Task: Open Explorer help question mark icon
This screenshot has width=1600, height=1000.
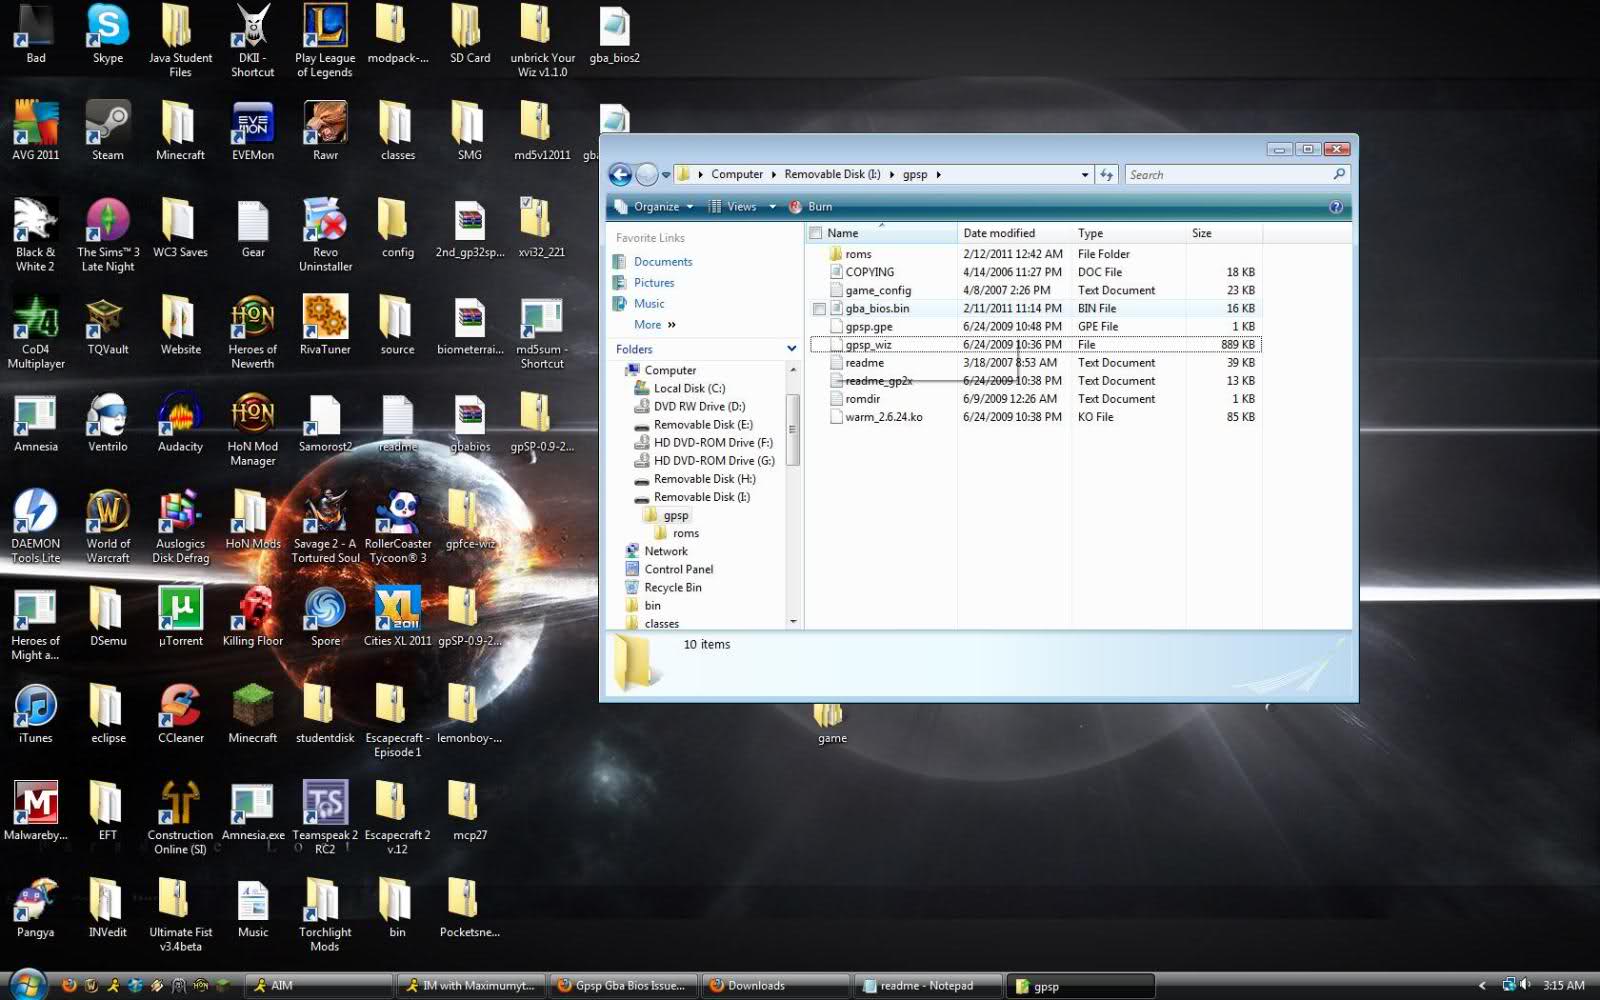Action: (x=1335, y=207)
